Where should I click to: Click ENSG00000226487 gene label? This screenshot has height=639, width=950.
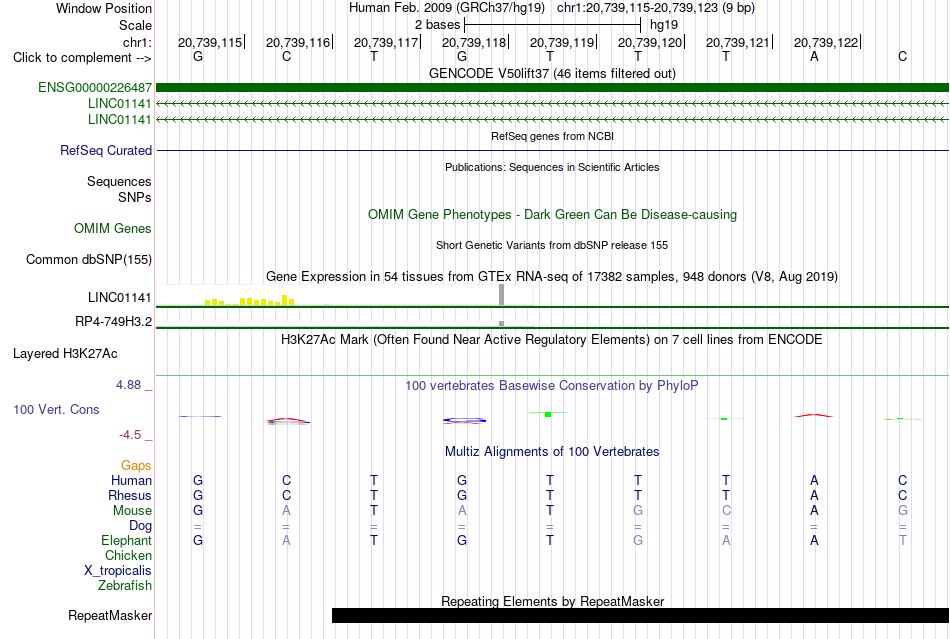tap(95, 87)
